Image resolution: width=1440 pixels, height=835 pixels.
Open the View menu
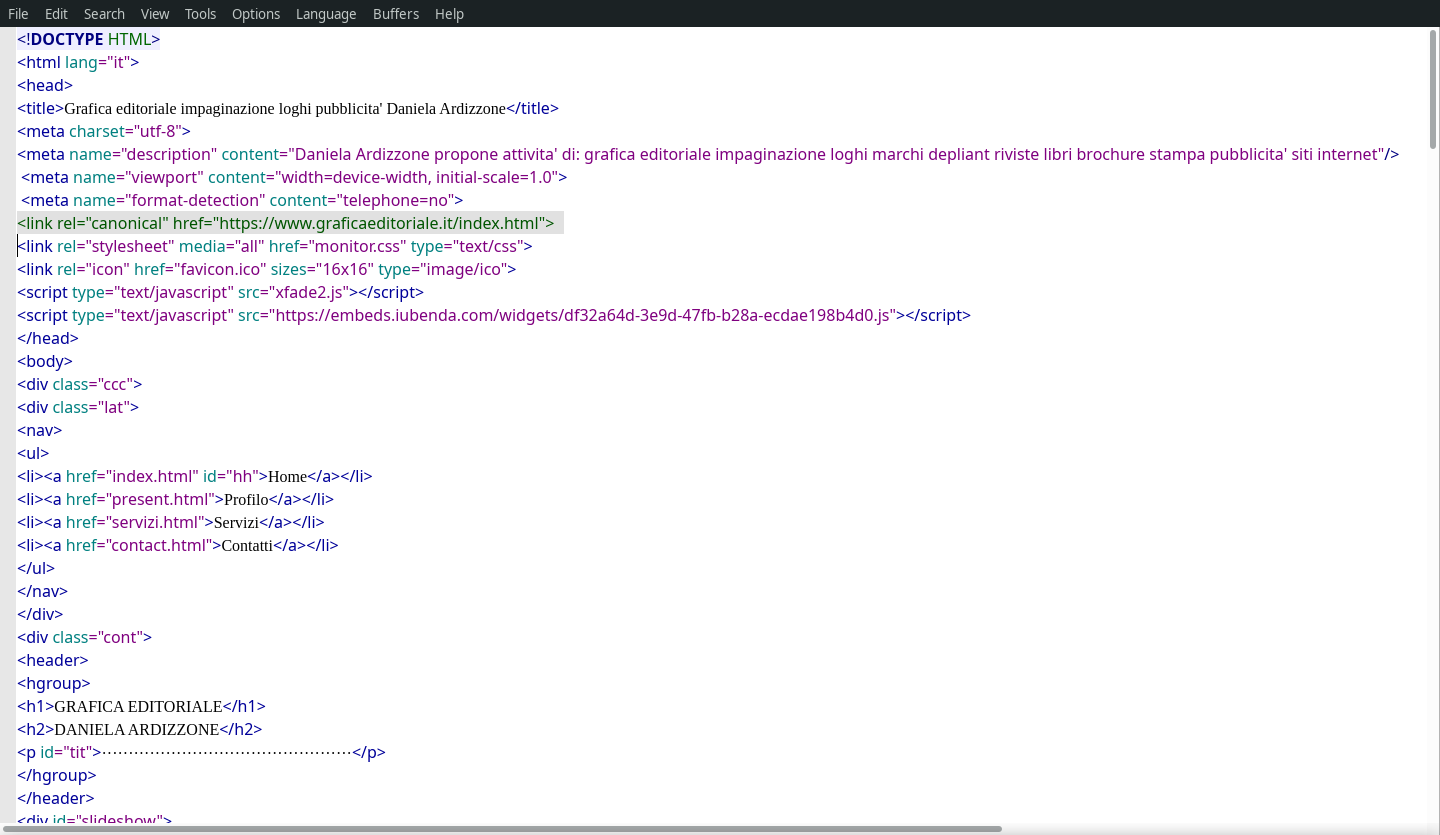click(x=154, y=13)
